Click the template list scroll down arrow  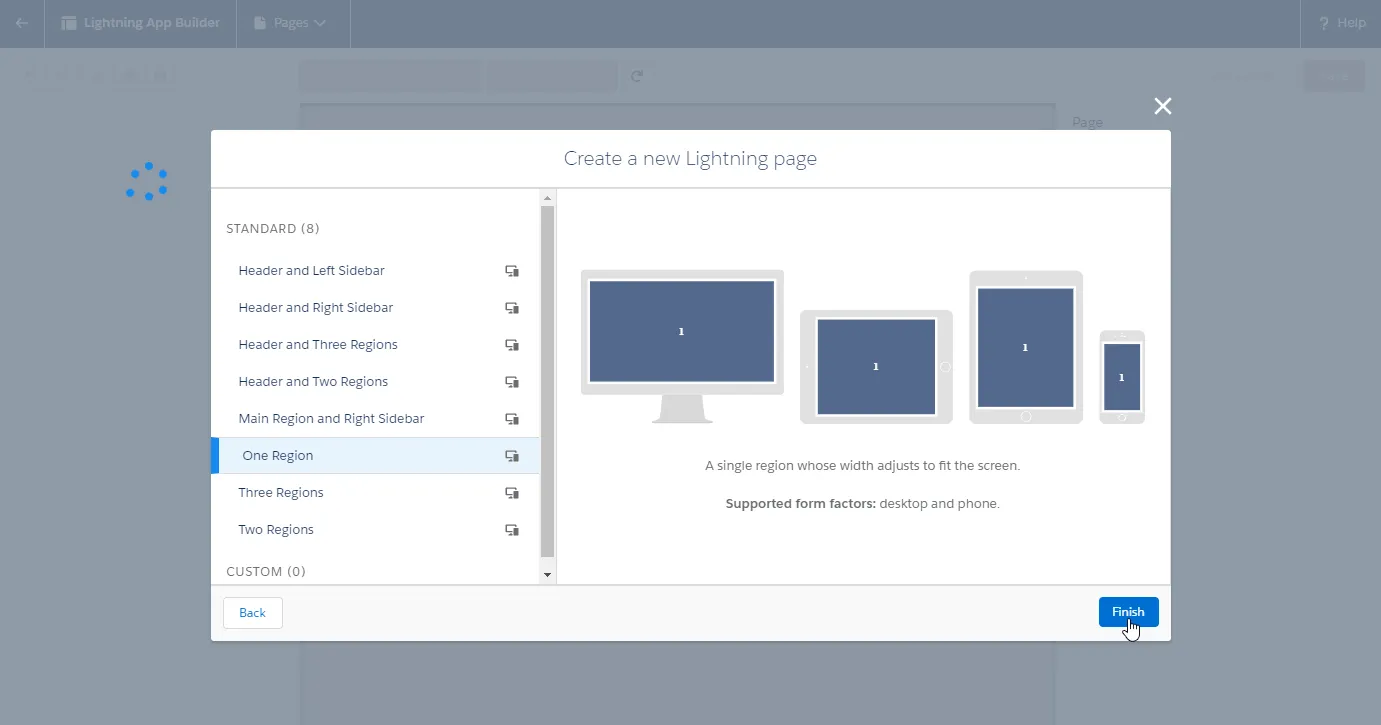tap(547, 575)
